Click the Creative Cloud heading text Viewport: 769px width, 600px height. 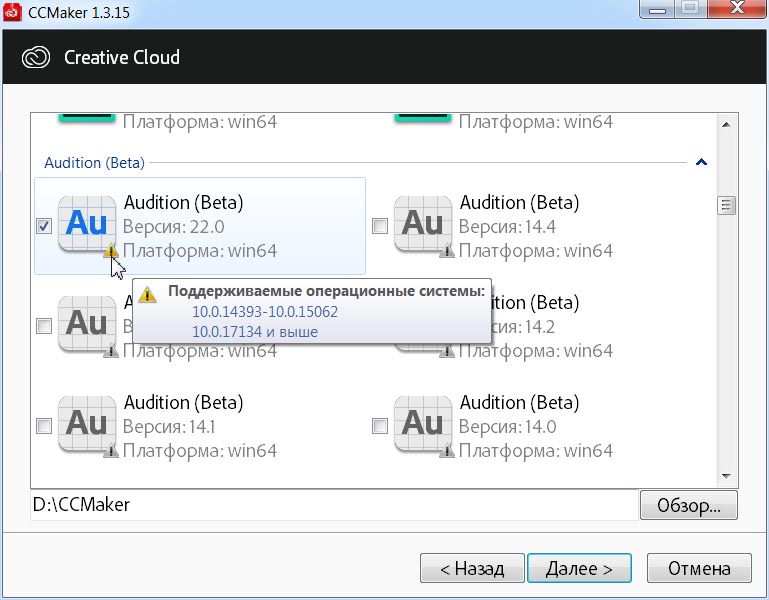pyautogui.click(x=122, y=57)
